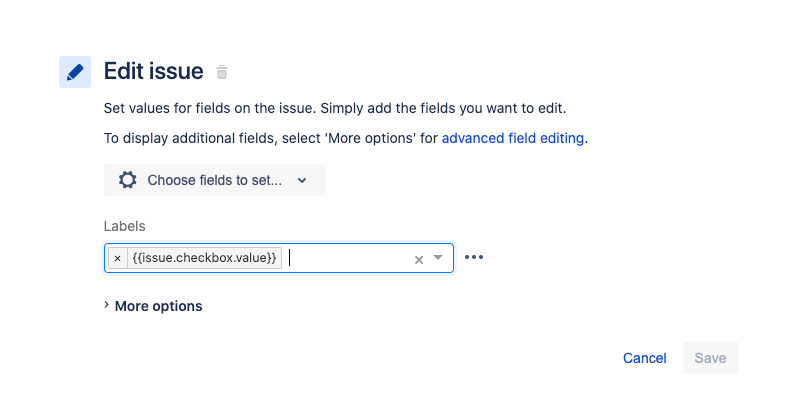Click the chevron on Choose fields to set
Screen dimensions: 789x410
tap(302, 180)
